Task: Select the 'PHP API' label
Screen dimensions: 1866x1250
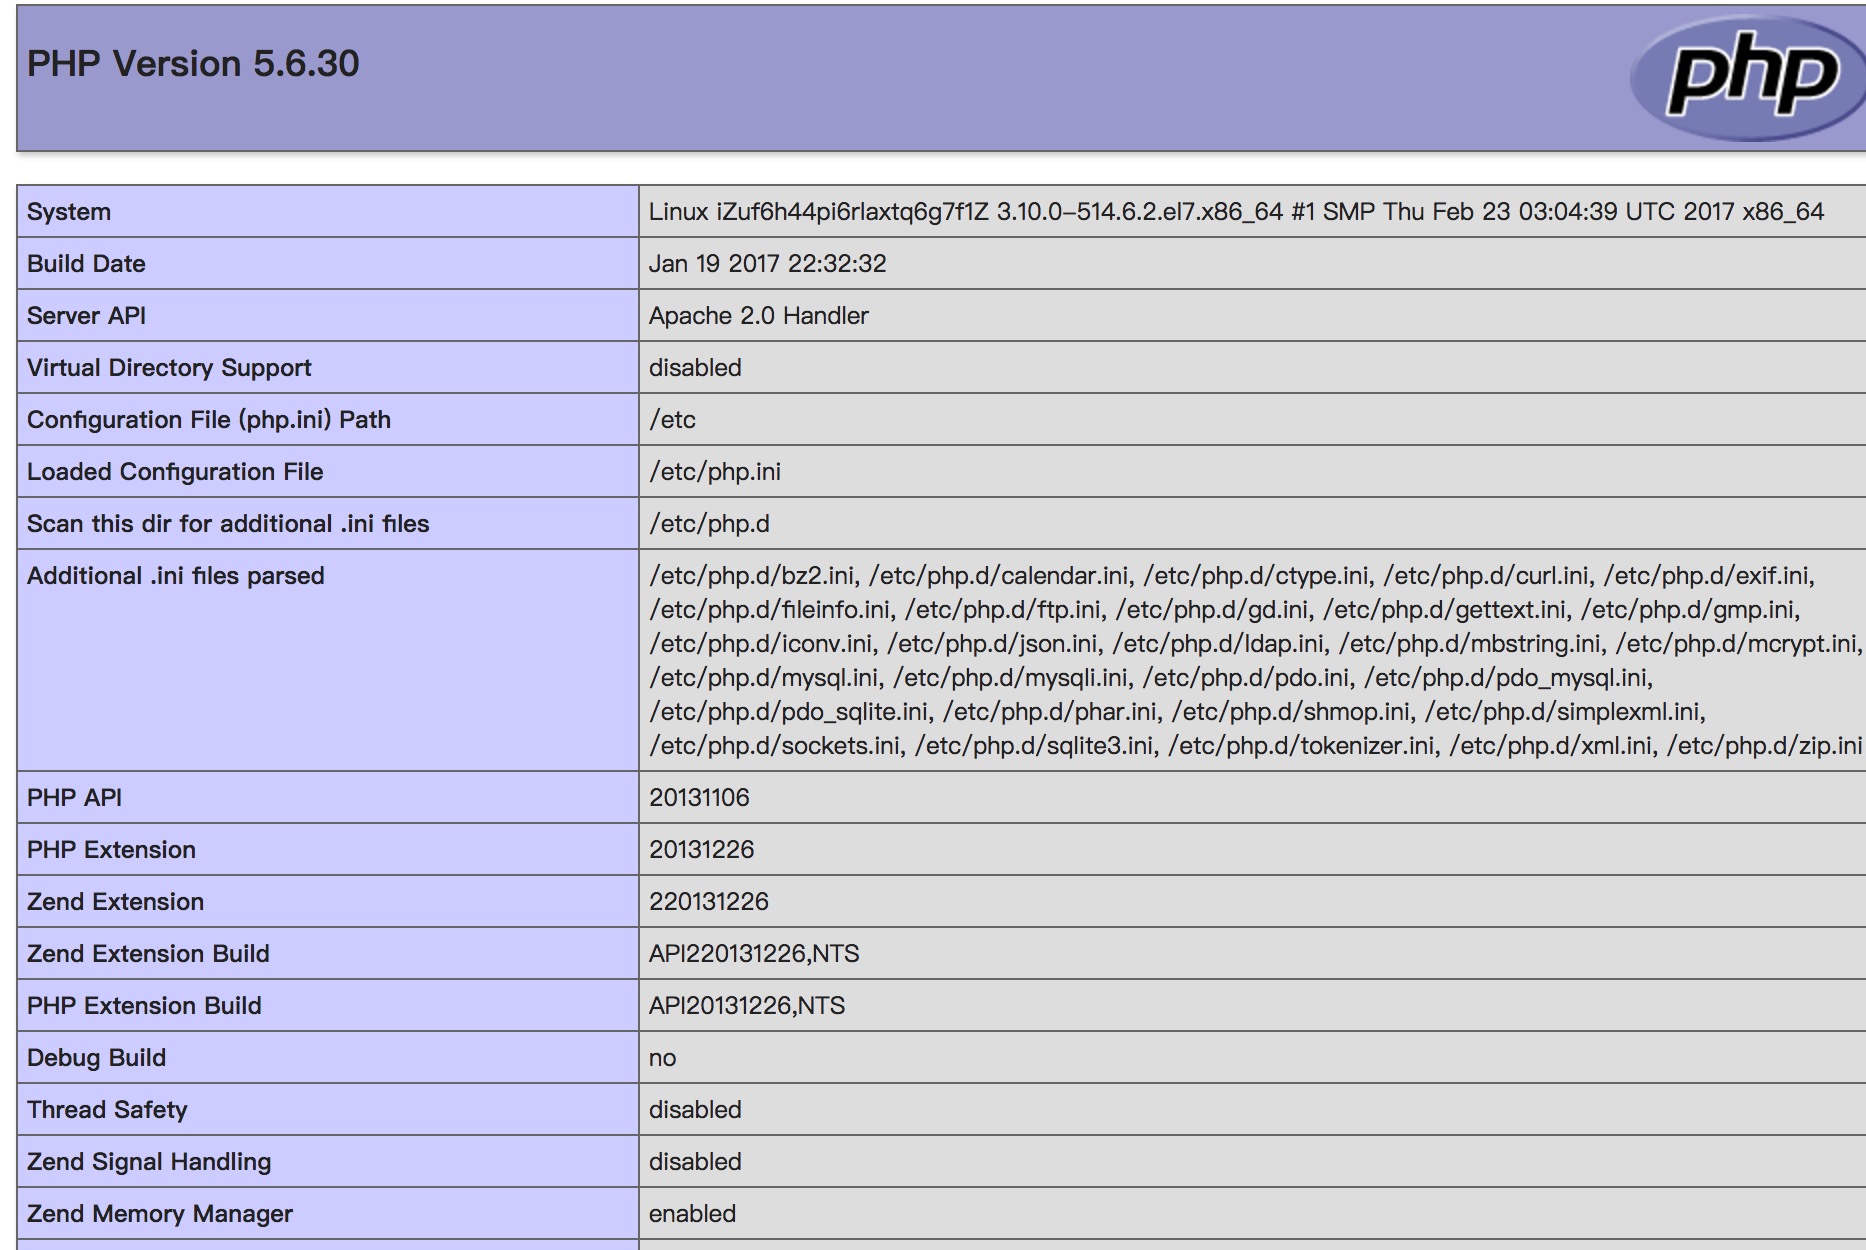Action: tap(74, 798)
